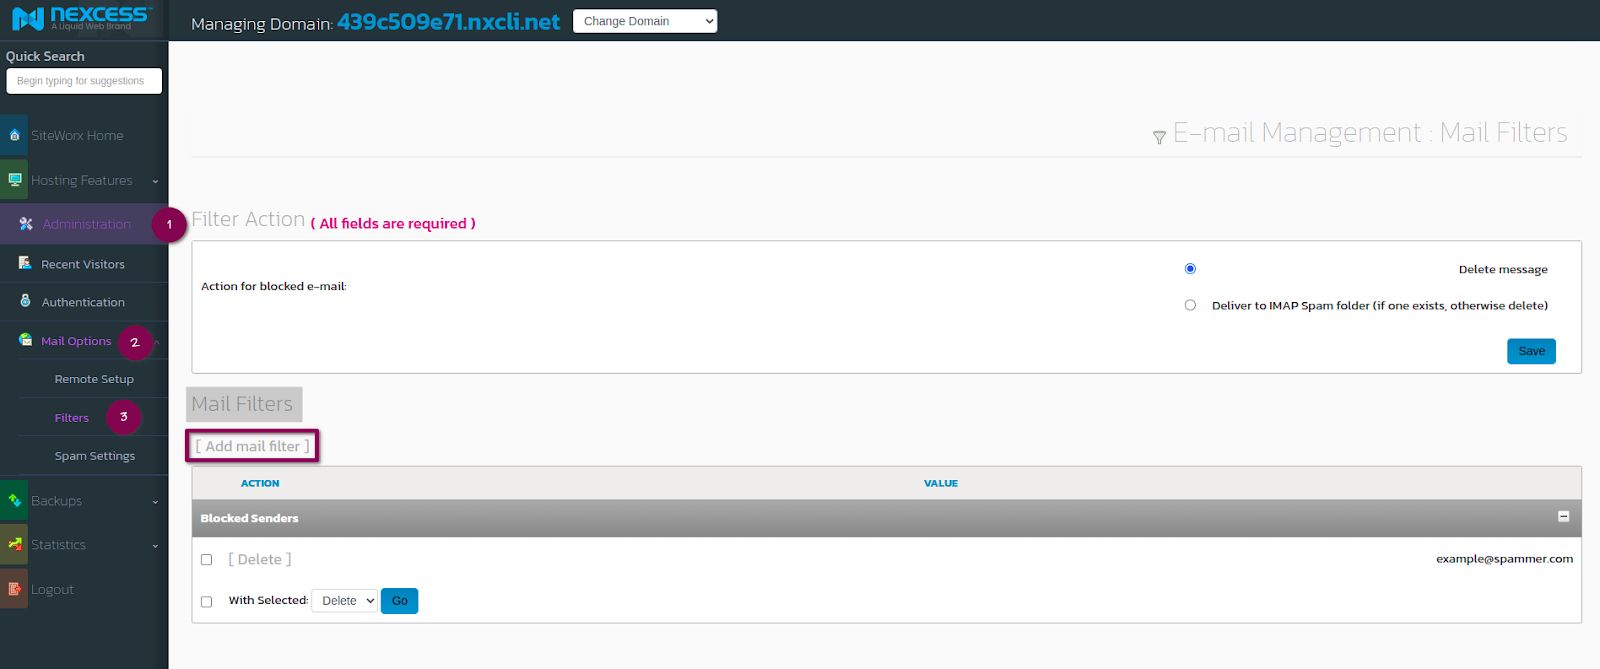The height and width of the screenshot is (669, 1600).
Task: Click the filter funnel icon by page title
Action: (x=1159, y=137)
